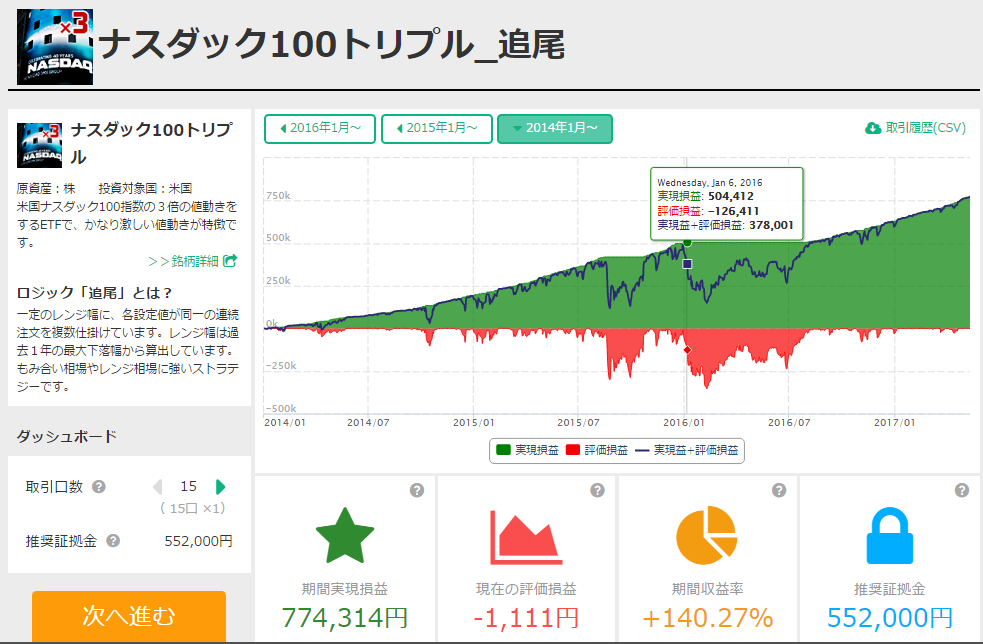
Task: Click the green 実現損益 marker on the chart
Action: pos(687,243)
